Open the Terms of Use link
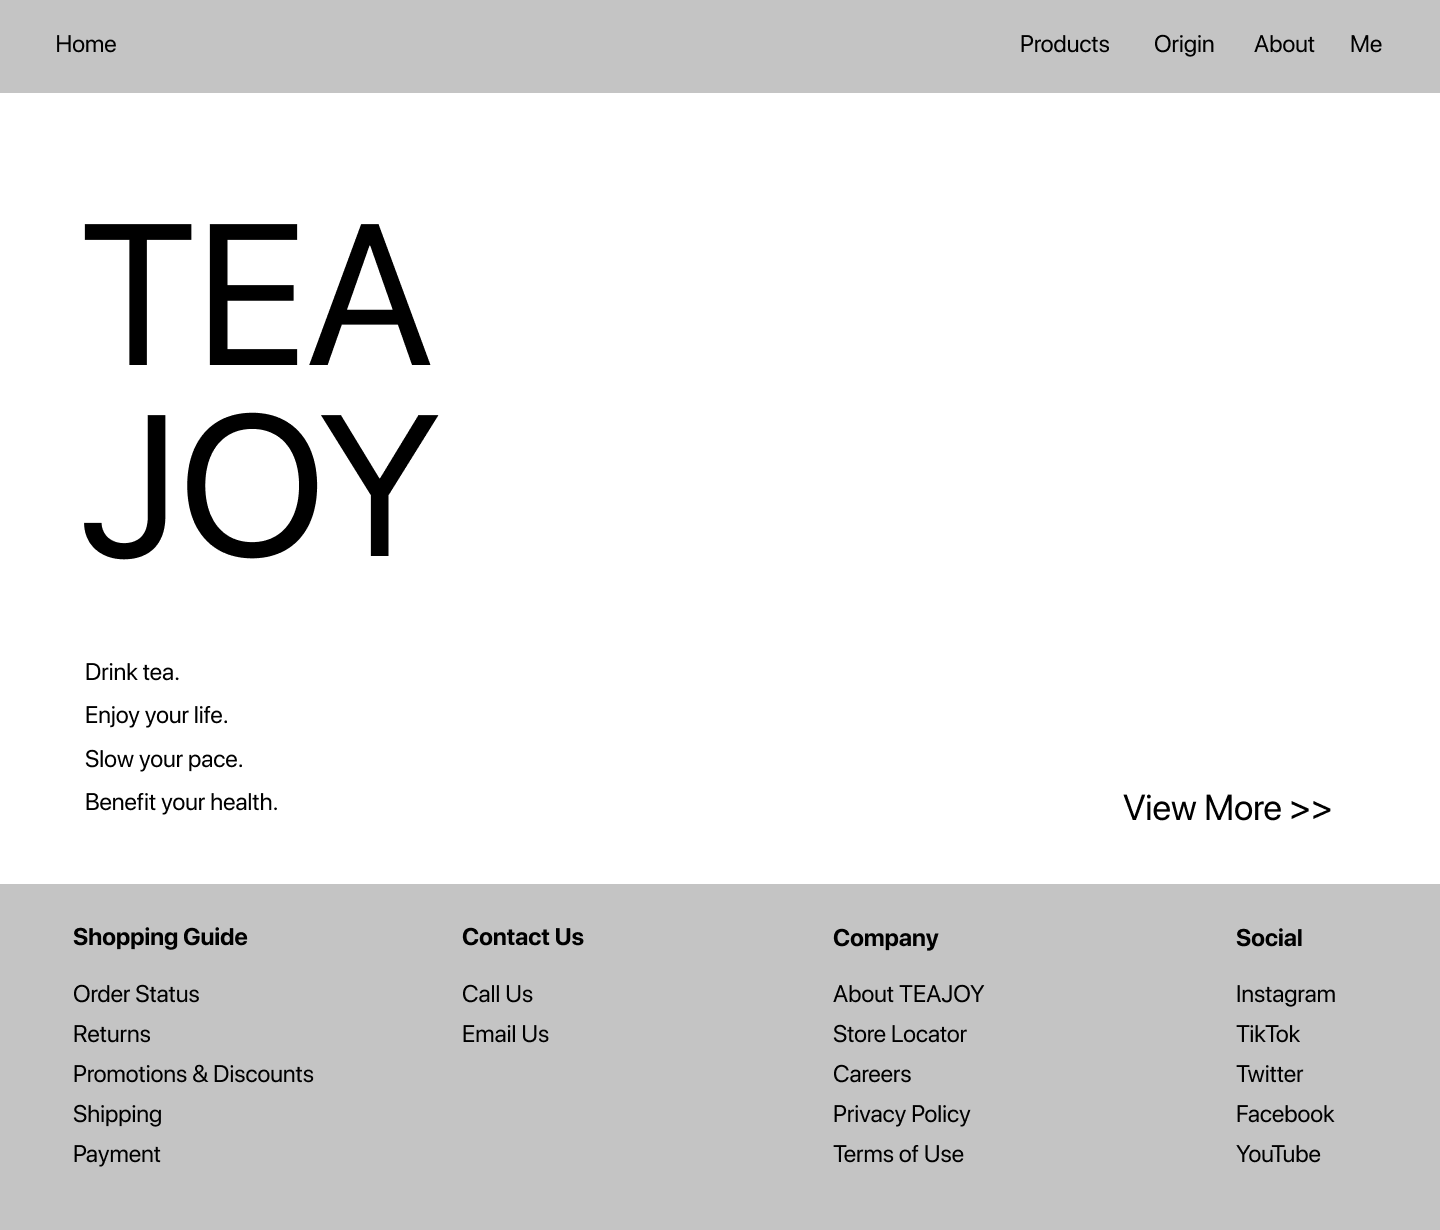The width and height of the screenshot is (1440, 1230). [x=898, y=1154]
